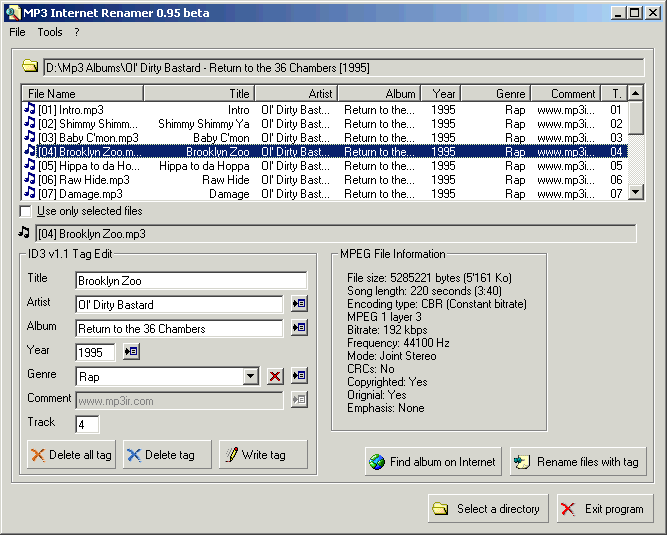Viewport: 667px width, 535px height.
Task: Click the Delete tag button
Action: coord(167,455)
